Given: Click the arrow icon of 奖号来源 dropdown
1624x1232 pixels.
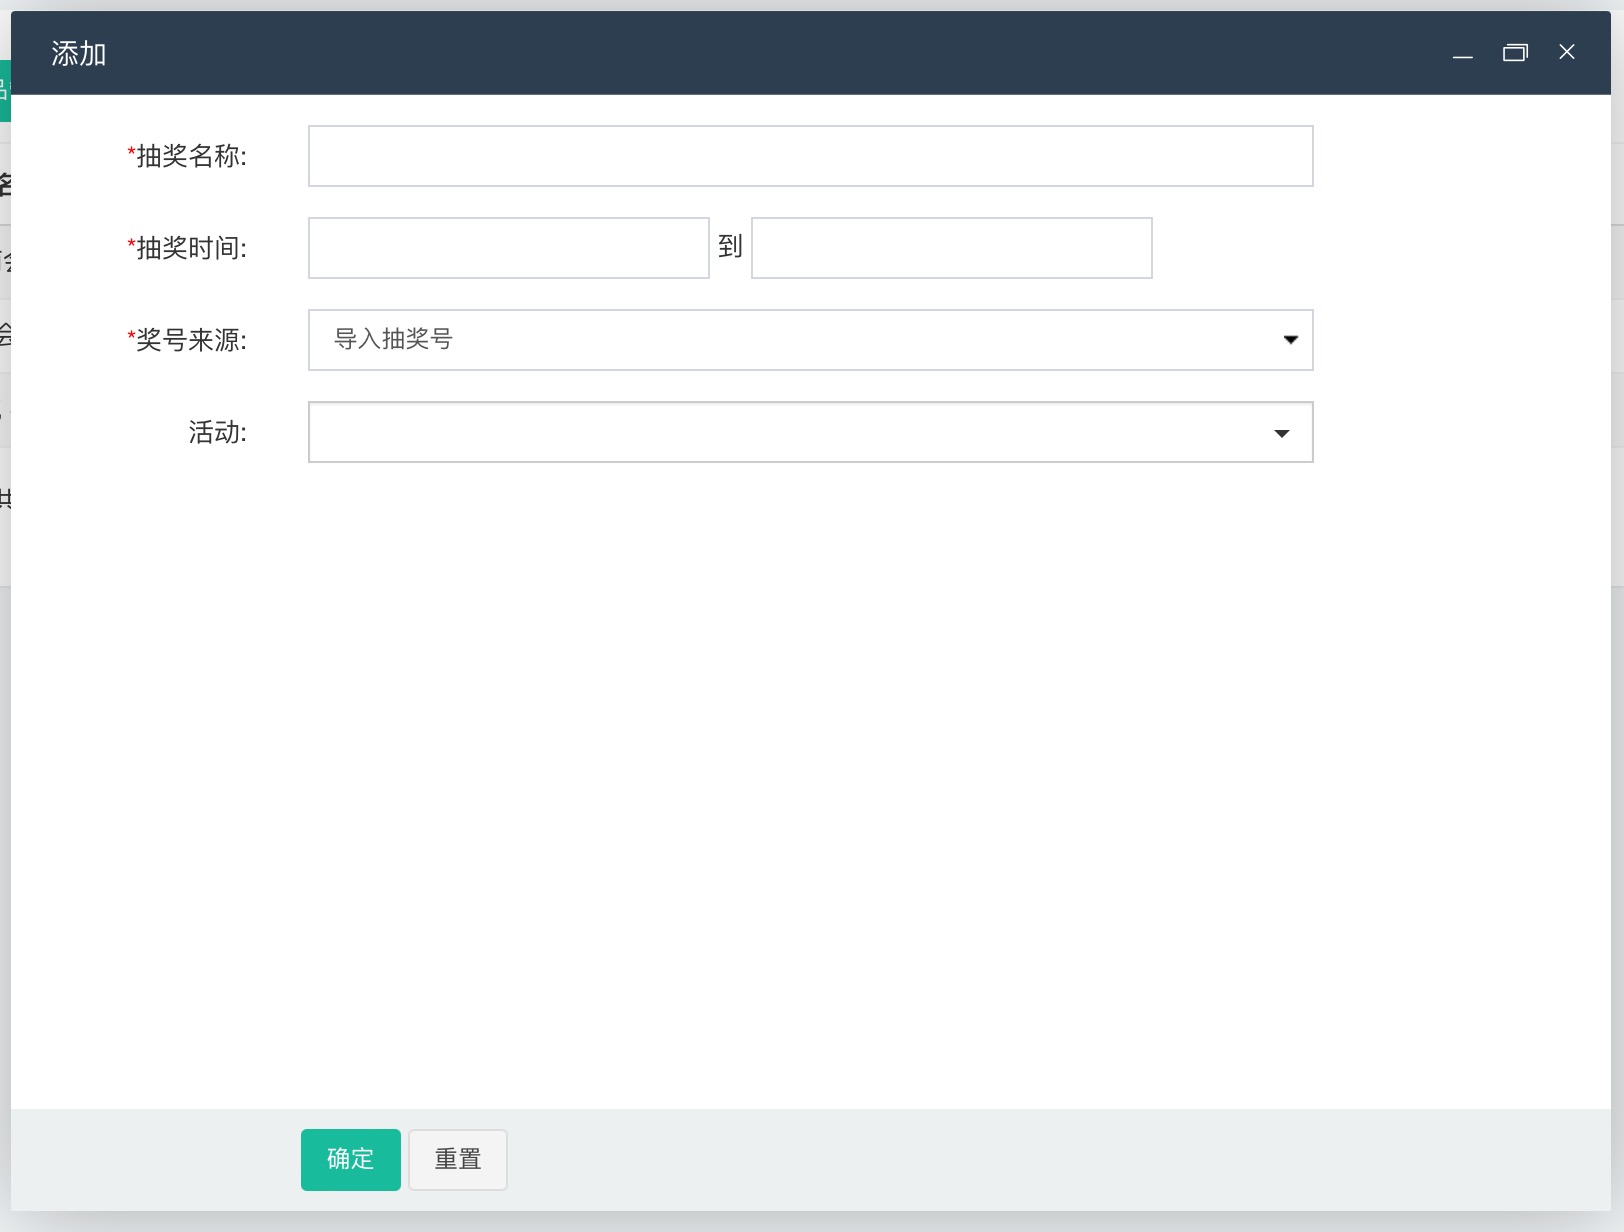Looking at the screenshot, I should point(1290,340).
